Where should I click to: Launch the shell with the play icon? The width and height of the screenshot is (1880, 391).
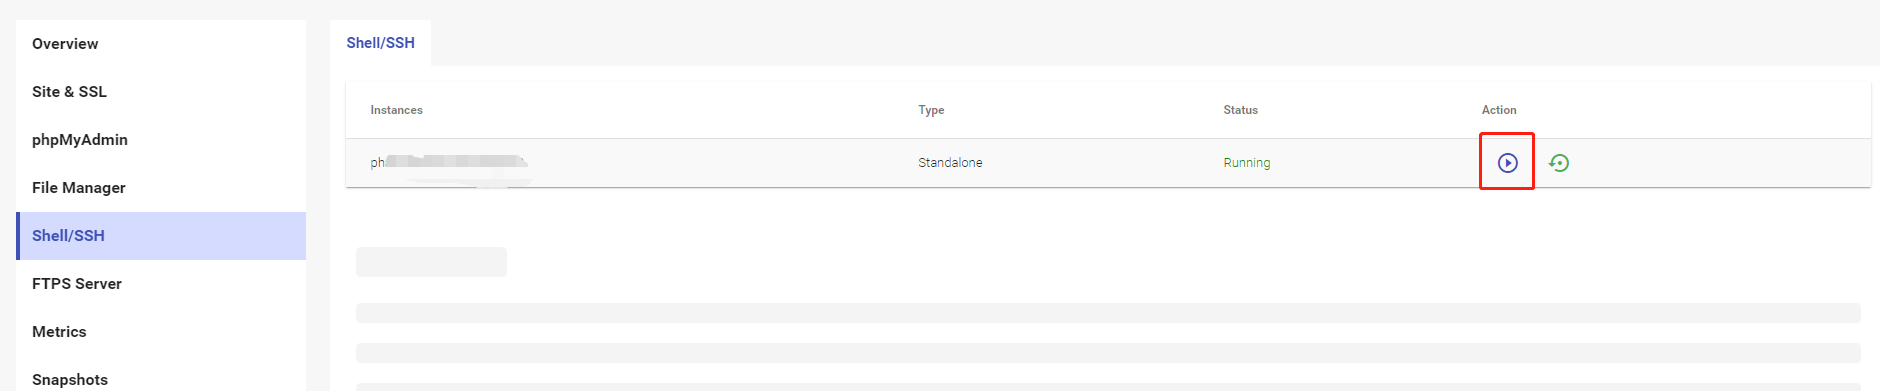[x=1507, y=162]
